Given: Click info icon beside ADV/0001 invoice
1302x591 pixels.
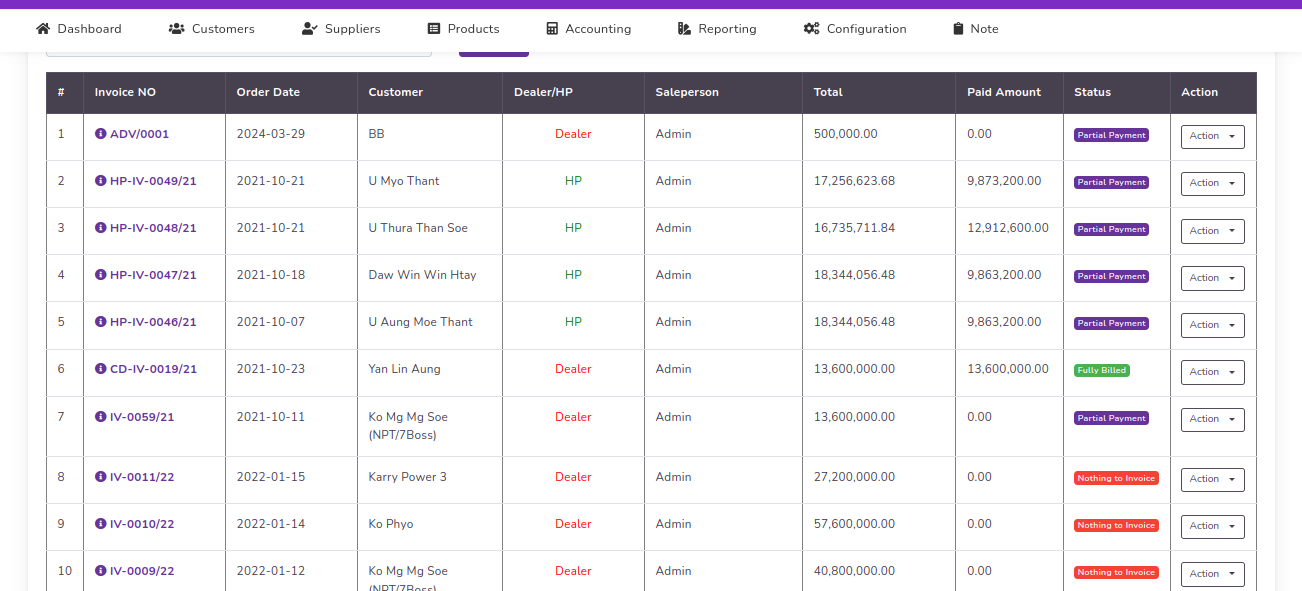Looking at the screenshot, I should tap(100, 134).
